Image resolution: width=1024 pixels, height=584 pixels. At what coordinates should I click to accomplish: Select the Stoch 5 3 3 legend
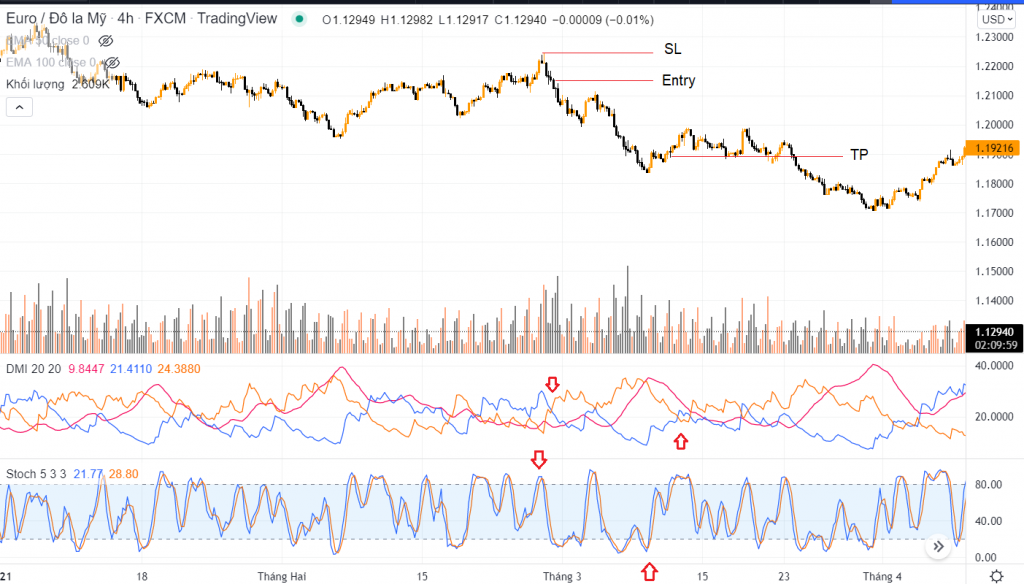click(x=36, y=471)
